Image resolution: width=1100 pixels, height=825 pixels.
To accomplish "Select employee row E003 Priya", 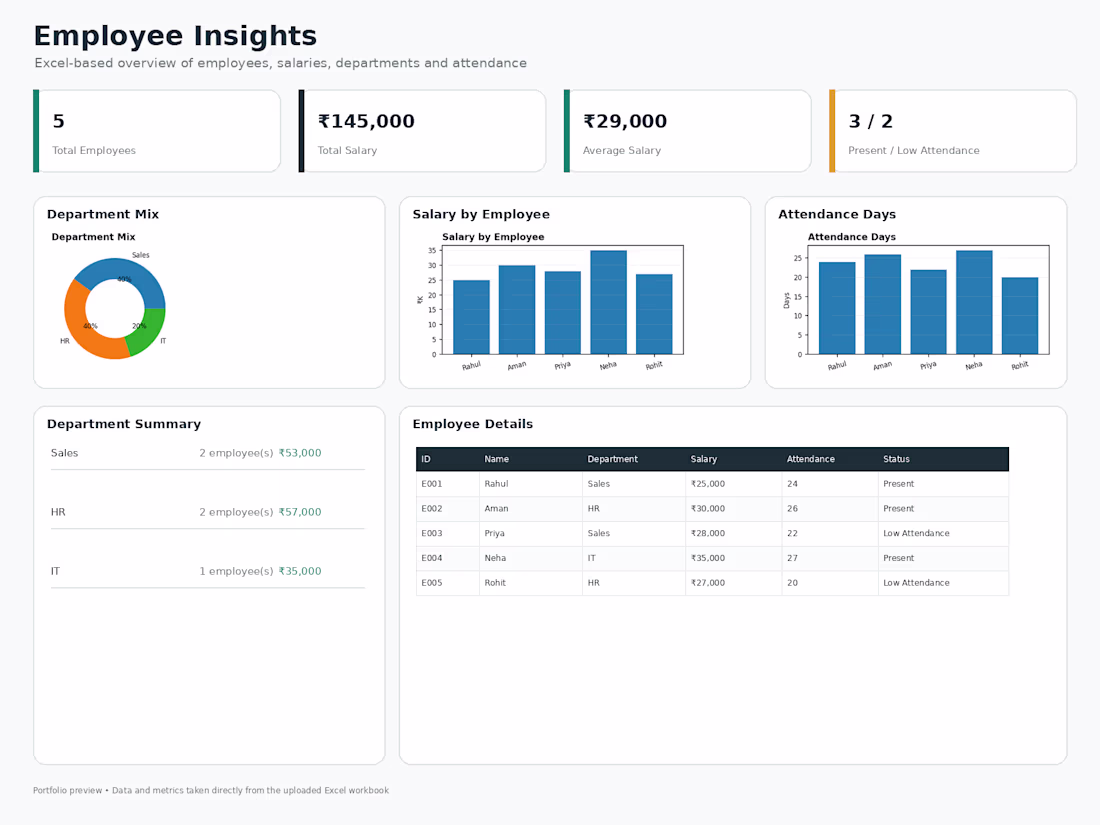I will click(x=712, y=533).
